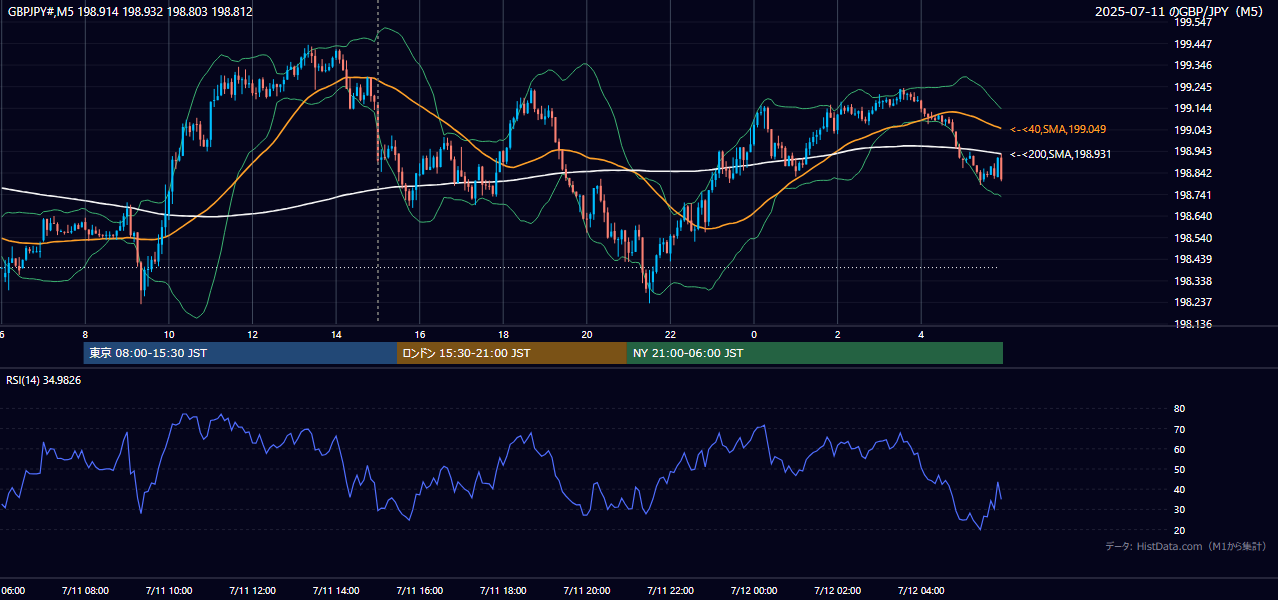Click price axis value 199.245
Screen dimensions: 1278x600
(x=1194, y=87)
